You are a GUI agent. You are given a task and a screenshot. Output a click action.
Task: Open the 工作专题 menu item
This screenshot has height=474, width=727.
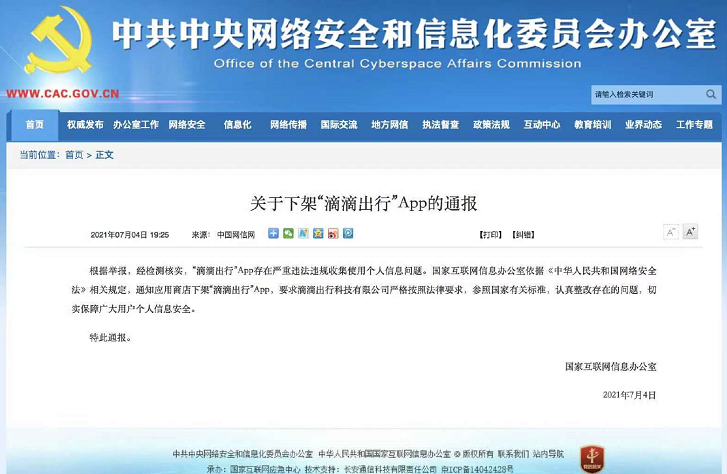click(x=695, y=125)
